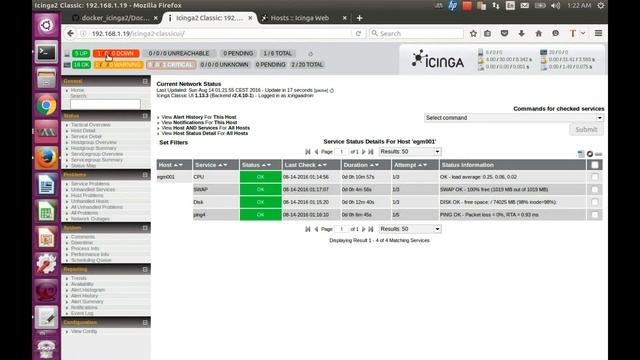Collapse the Status sidebar section

tap(145, 116)
